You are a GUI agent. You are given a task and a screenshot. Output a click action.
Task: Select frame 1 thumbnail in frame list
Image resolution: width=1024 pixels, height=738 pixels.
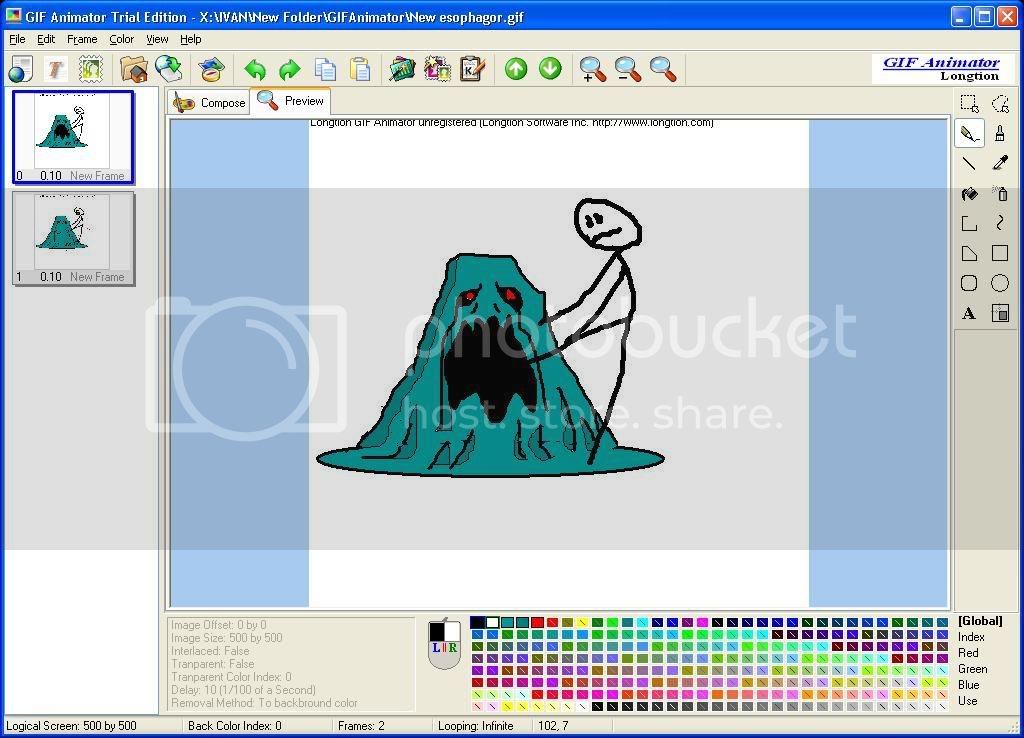(x=73, y=238)
